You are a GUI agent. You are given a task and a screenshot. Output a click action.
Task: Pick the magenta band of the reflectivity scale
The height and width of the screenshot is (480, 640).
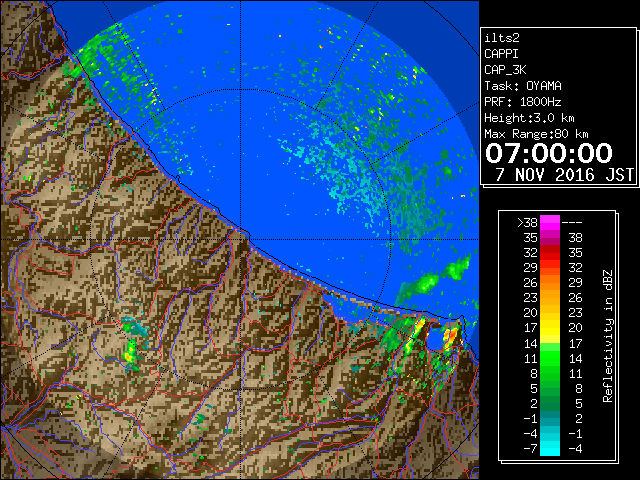click(550, 223)
